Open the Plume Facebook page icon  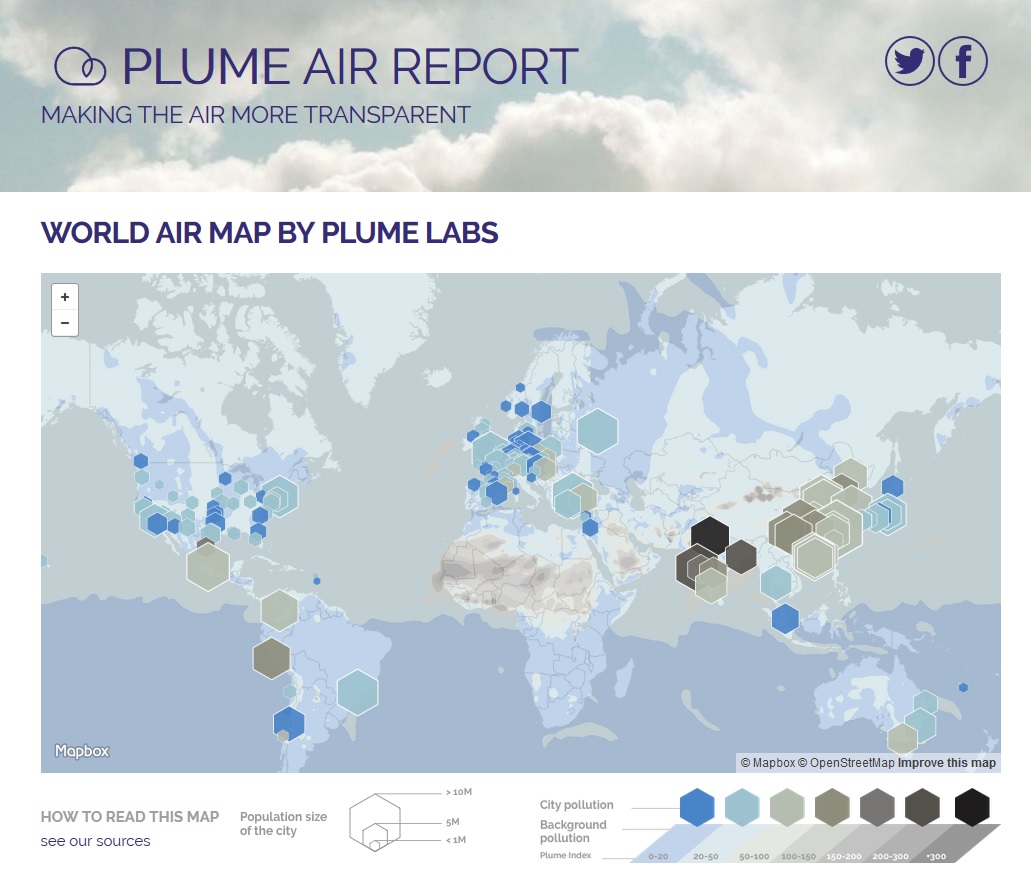tap(963, 61)
